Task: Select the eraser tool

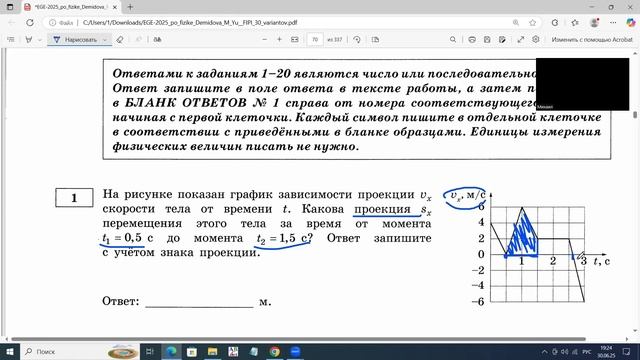Action: pos(120,40)
